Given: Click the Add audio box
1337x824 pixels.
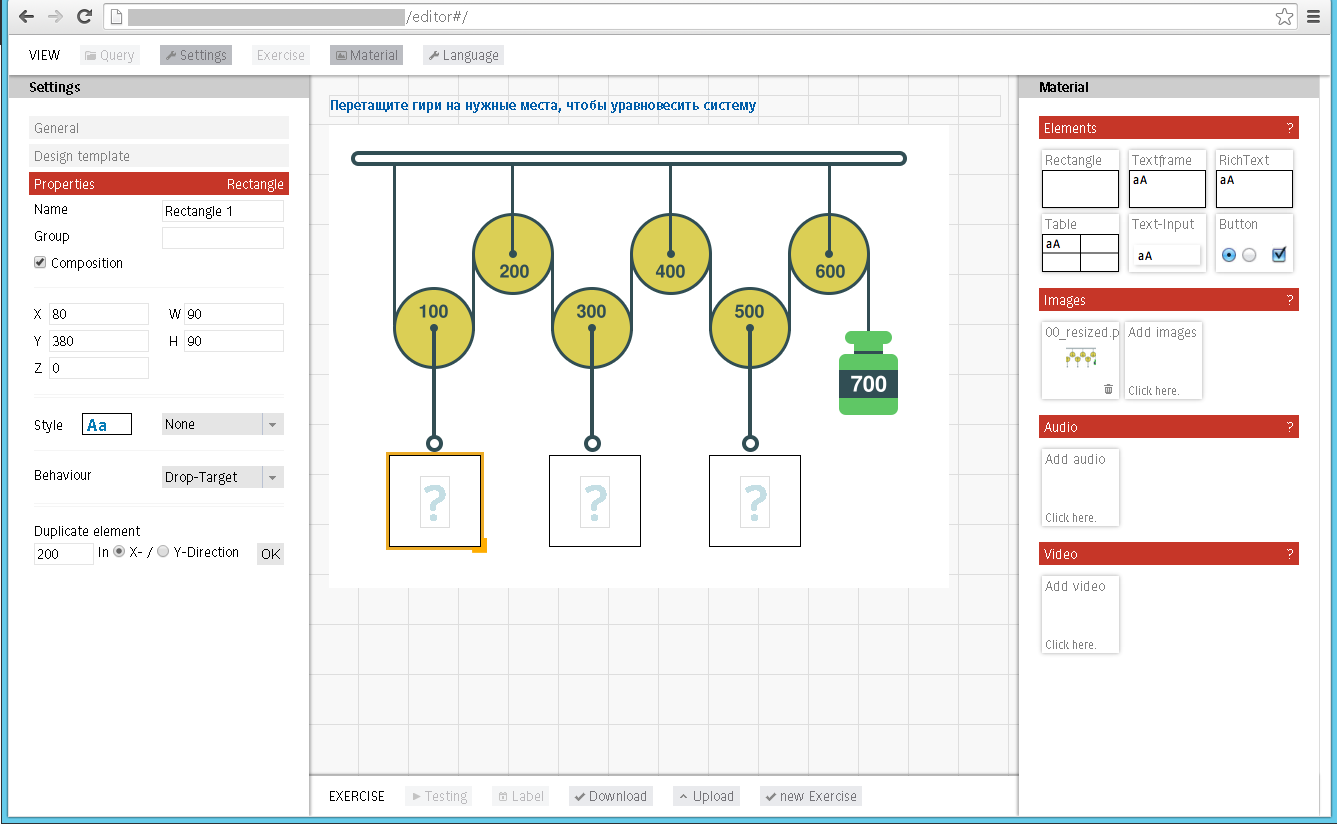Looking at the screenshot, I should tap(1080, 488).
